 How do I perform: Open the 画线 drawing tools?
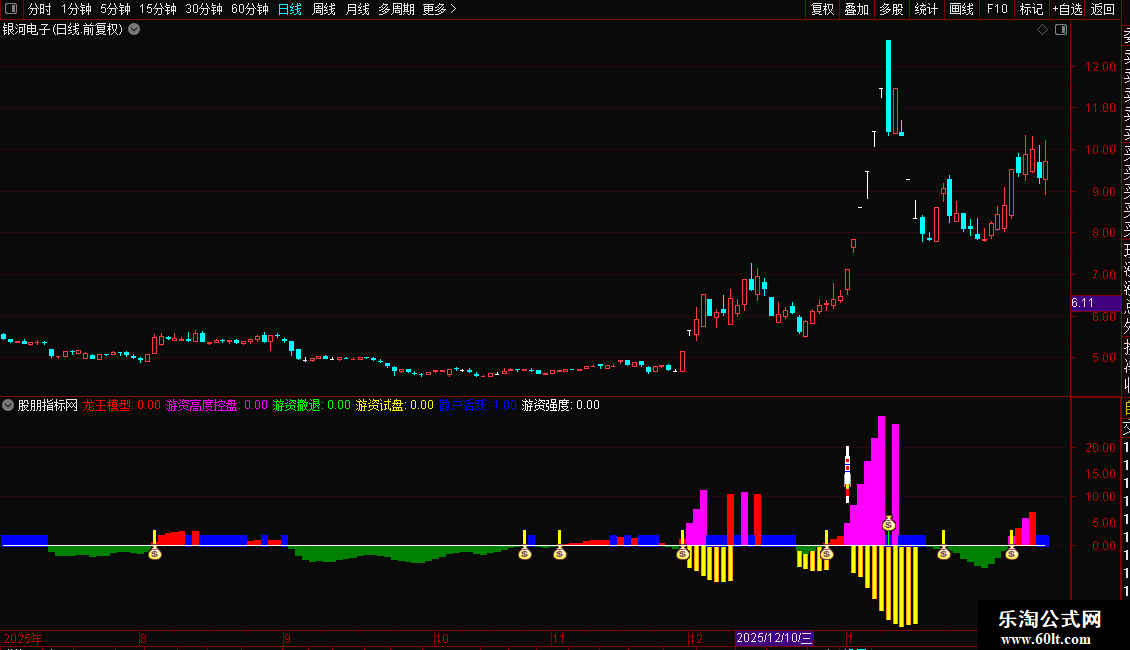pyautogui.click(x=961, y=9)
